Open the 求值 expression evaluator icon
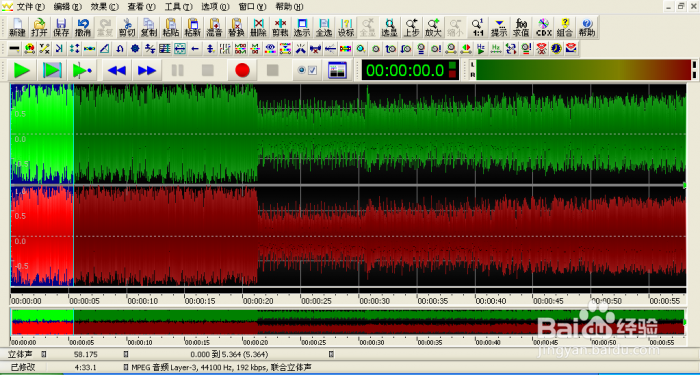 521,28
